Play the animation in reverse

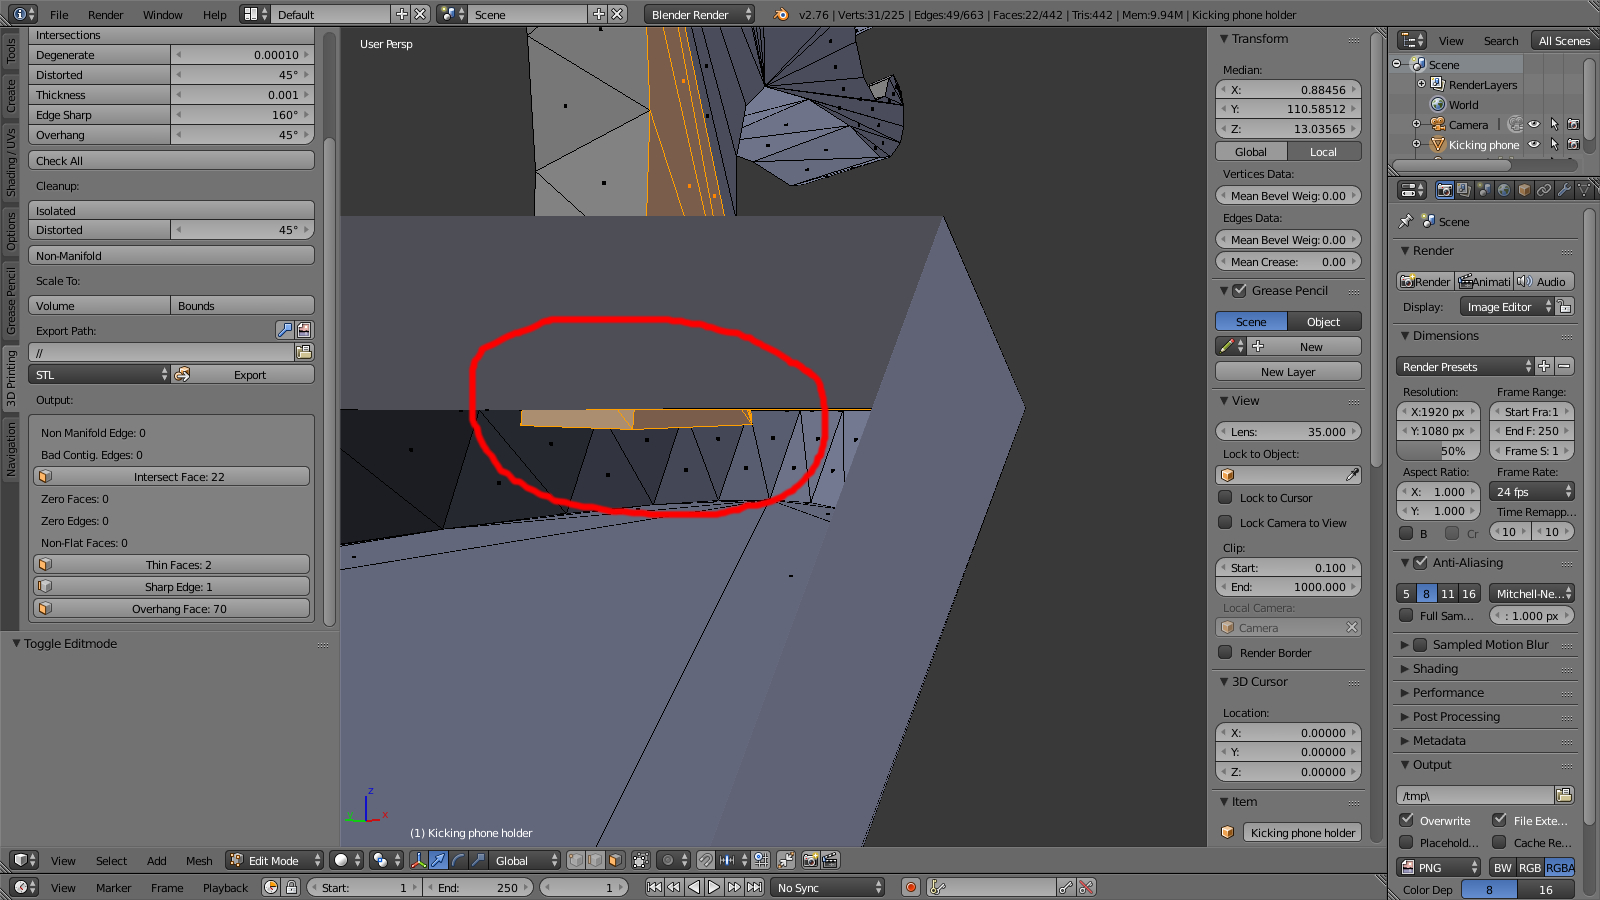[x=694, y=887]
